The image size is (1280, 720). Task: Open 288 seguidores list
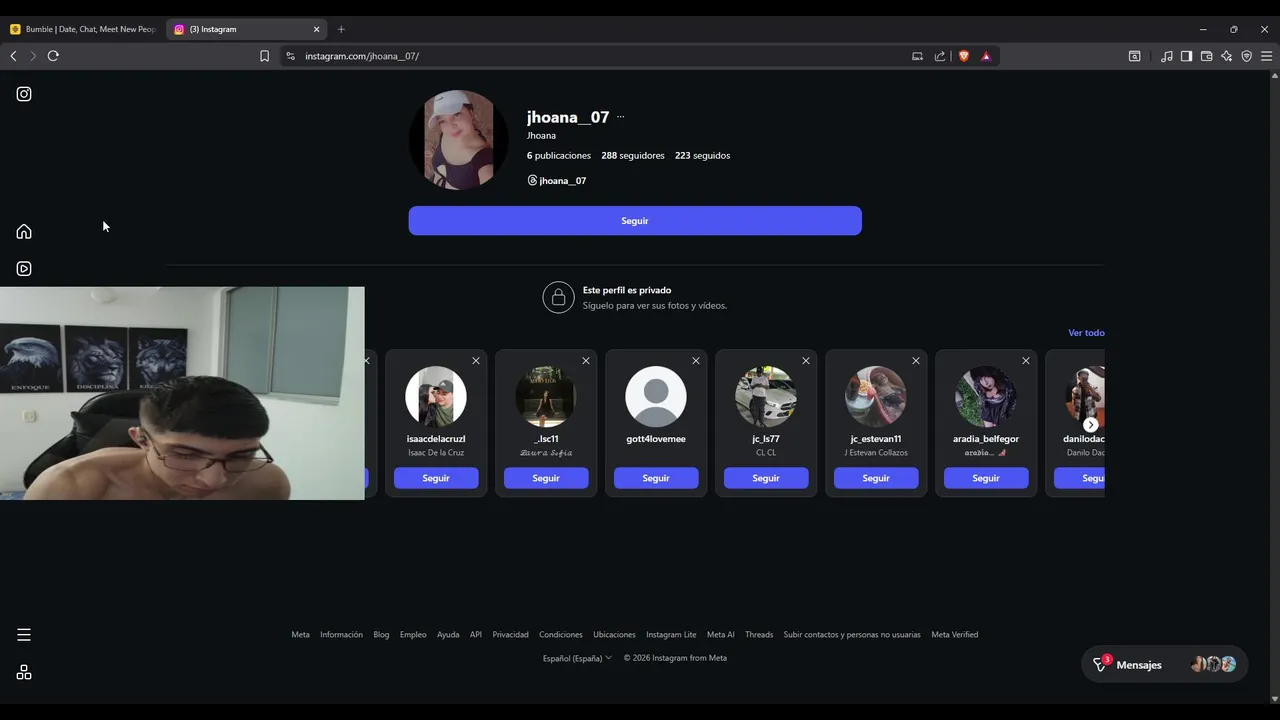632,156
